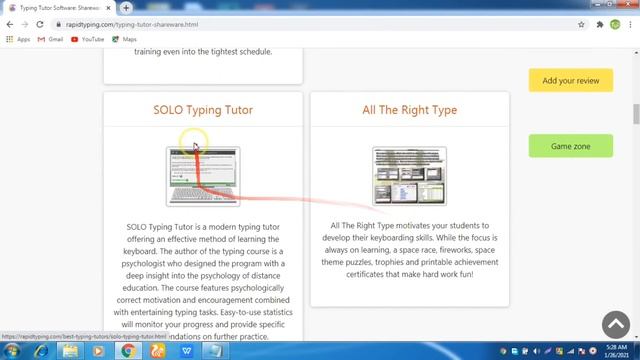Open the All The Right Type heading link
Image resolution: width=640 pixels, height=360 pixels.
coord(409,110)
